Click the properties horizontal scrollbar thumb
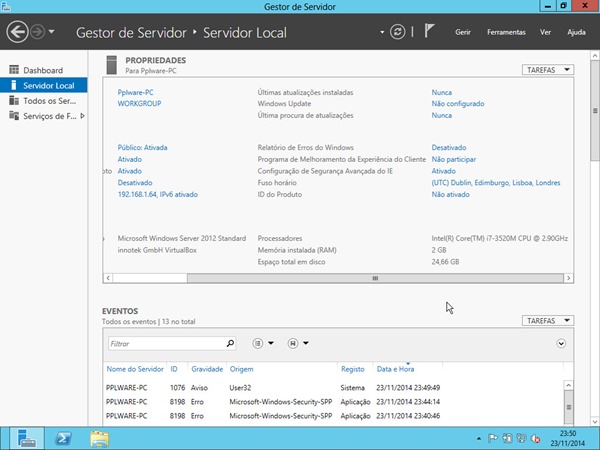Viewport: 600px width, 450px height. point(375,278)
